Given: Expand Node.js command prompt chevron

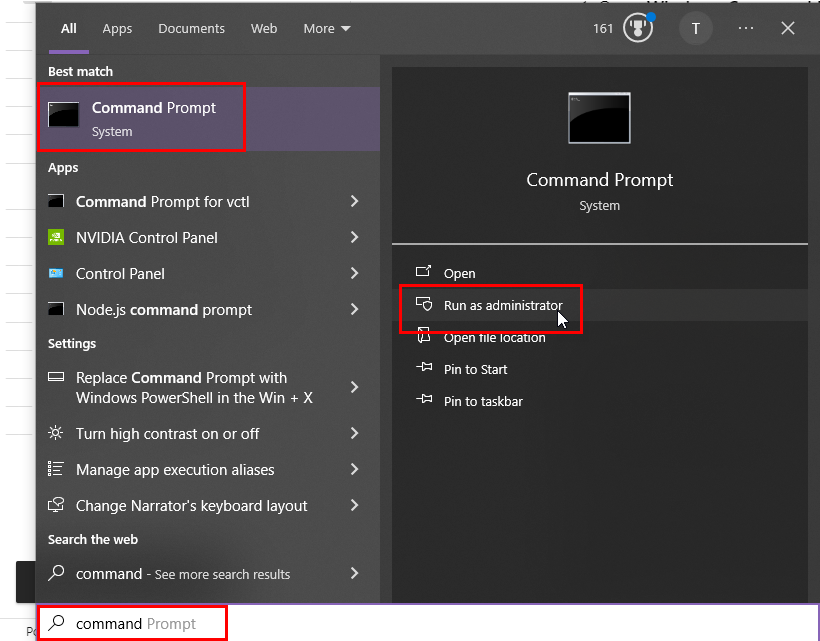Looking at the screenshot, I should pos(355,310).
